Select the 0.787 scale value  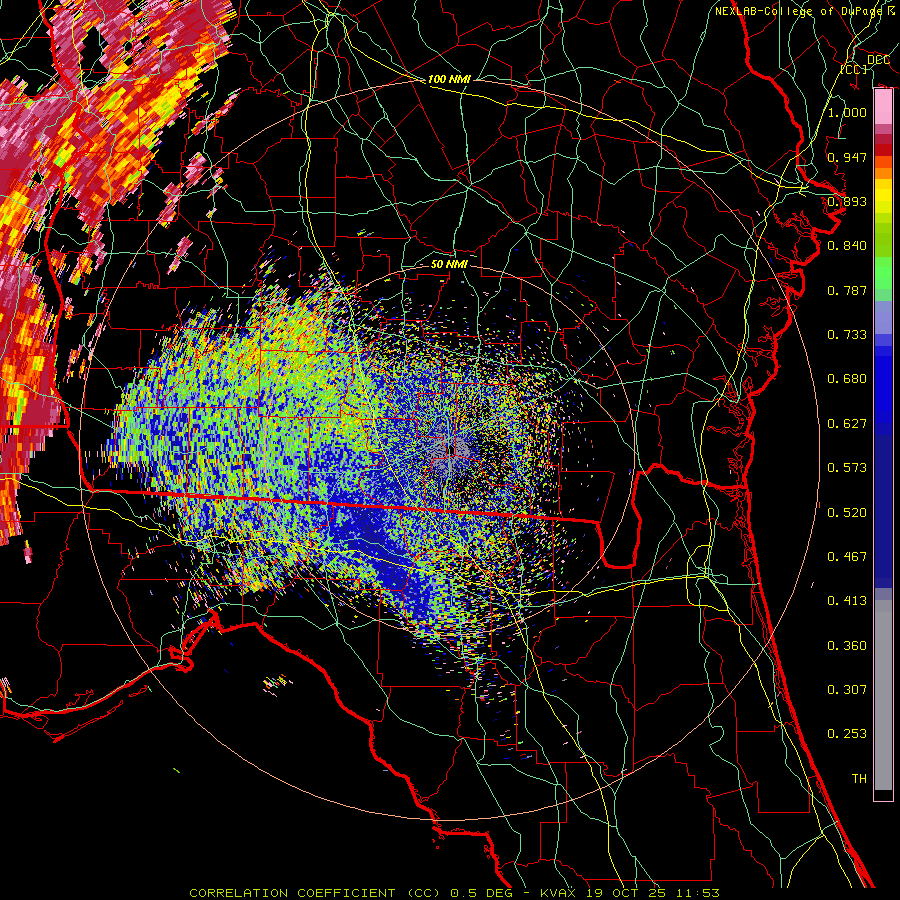(x=847, y=290)
